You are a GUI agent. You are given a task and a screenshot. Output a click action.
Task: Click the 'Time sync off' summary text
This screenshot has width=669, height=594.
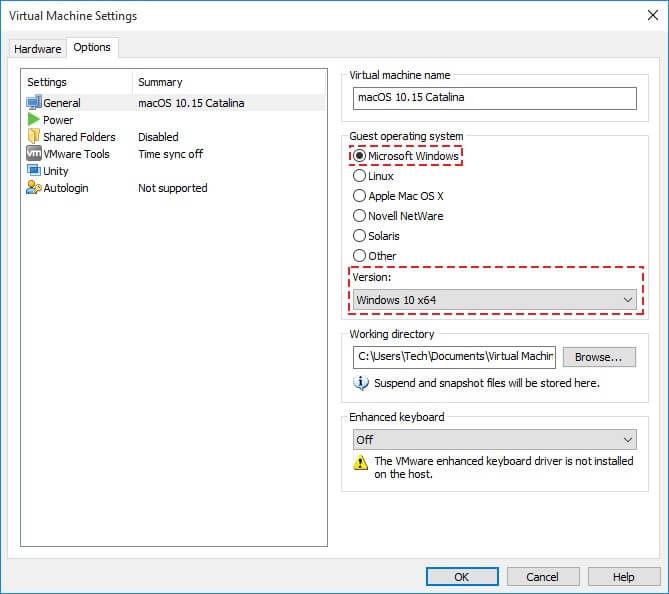[x=171, y=154]
